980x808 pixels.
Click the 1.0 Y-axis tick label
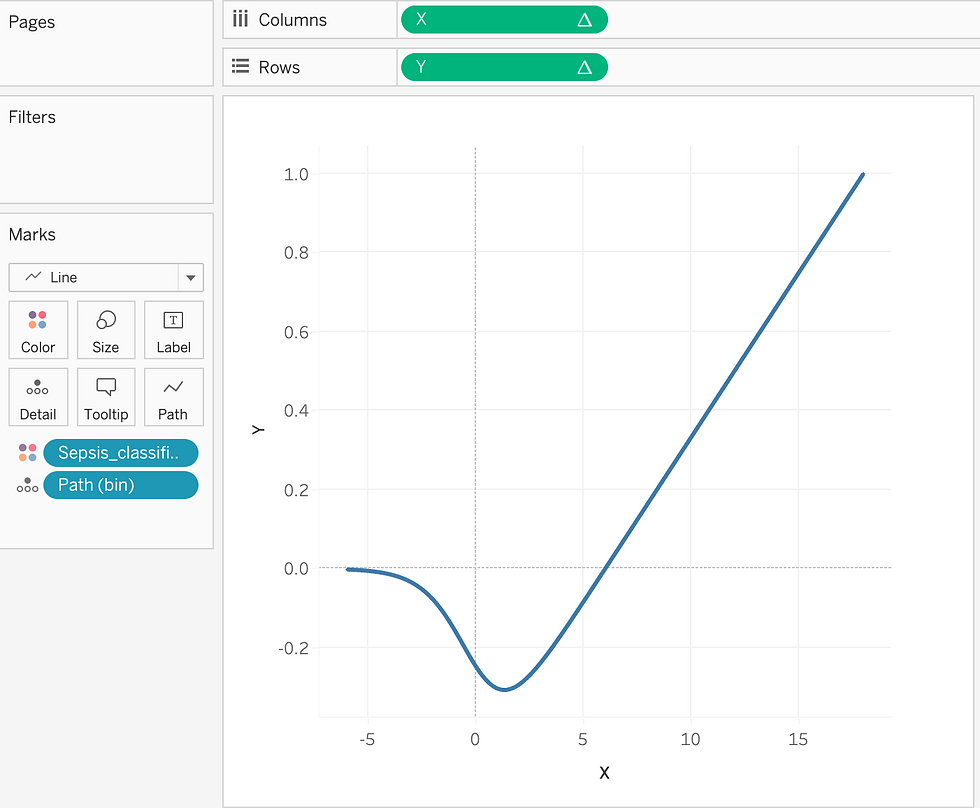tap(296, 174)
